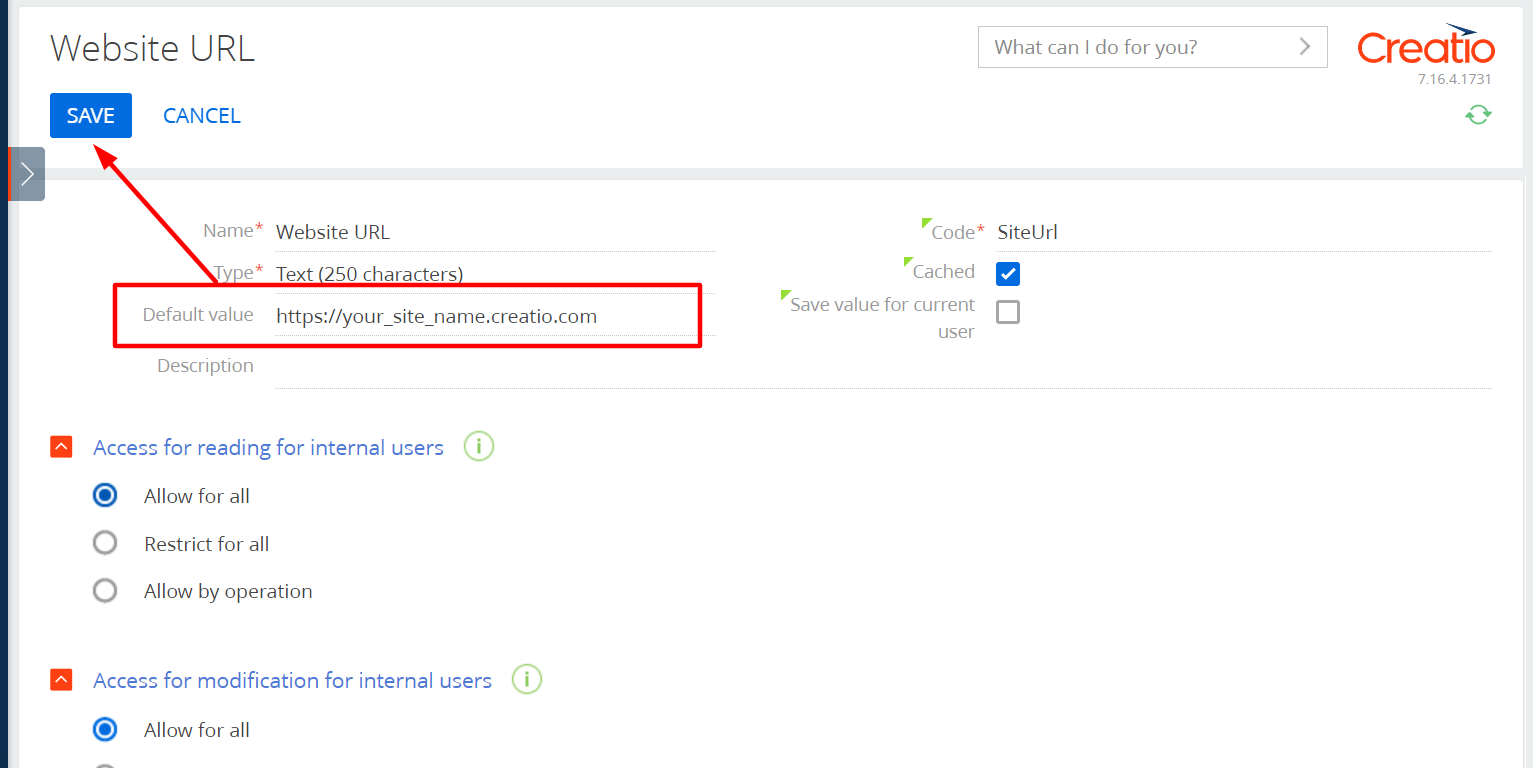
Task: Select Allow for all under reading access
Action: click(x=105, y=495)
